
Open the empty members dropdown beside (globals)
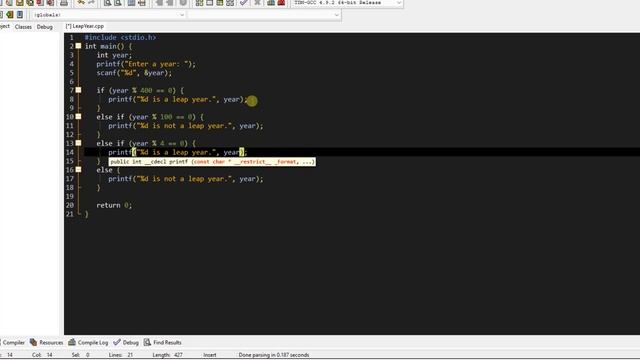pos(264,15)
